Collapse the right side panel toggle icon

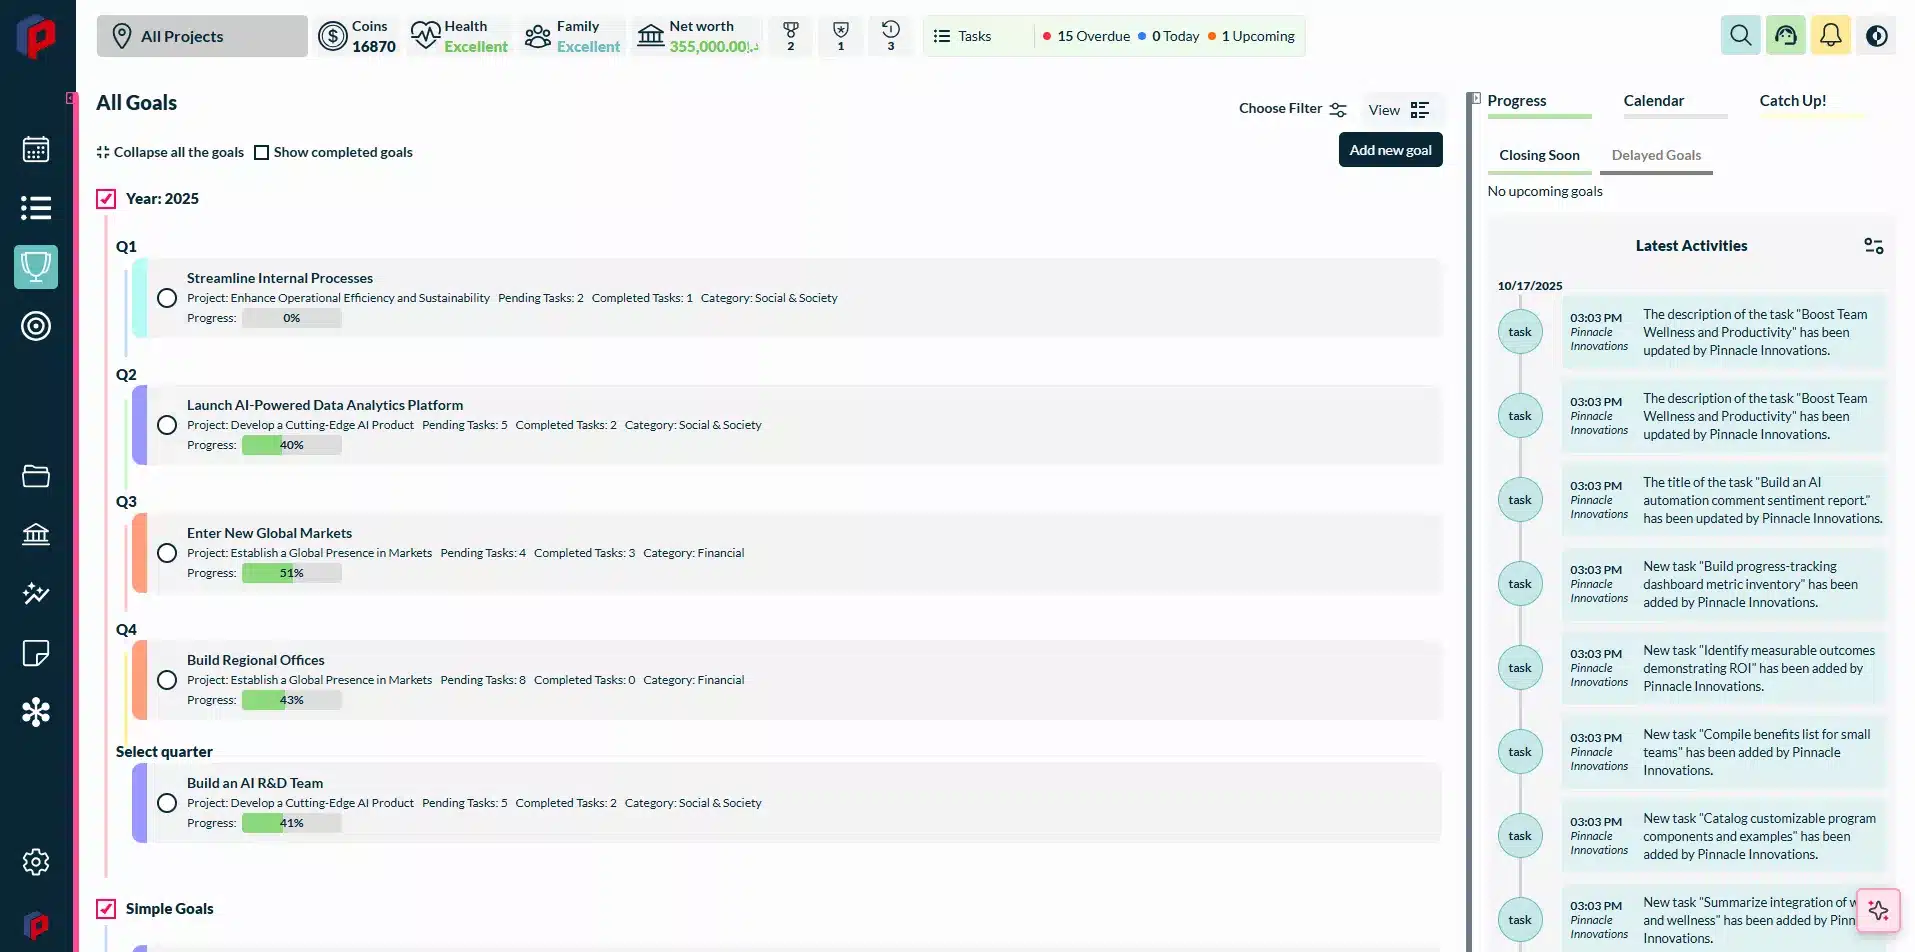pos(1475,99)
